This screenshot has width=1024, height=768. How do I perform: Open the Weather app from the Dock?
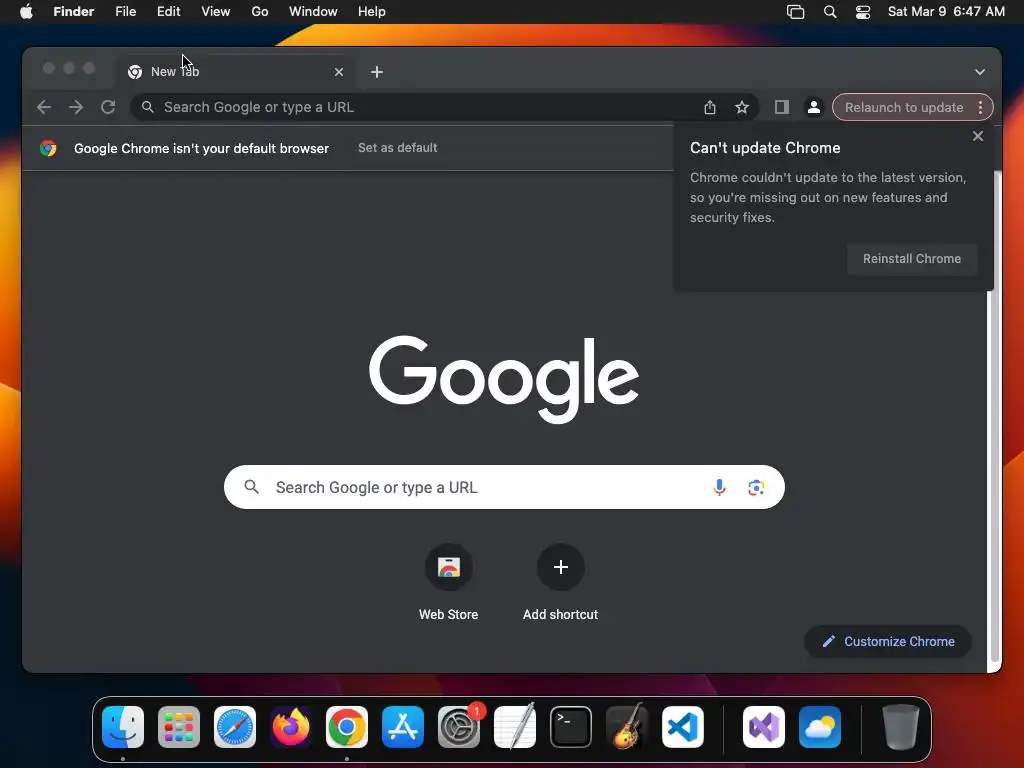820,727
